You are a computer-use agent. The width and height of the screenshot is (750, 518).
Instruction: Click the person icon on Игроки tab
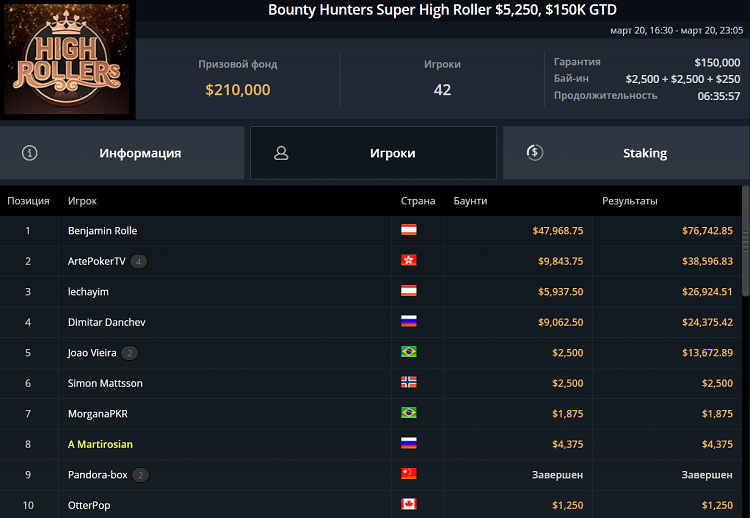(281, 153)
